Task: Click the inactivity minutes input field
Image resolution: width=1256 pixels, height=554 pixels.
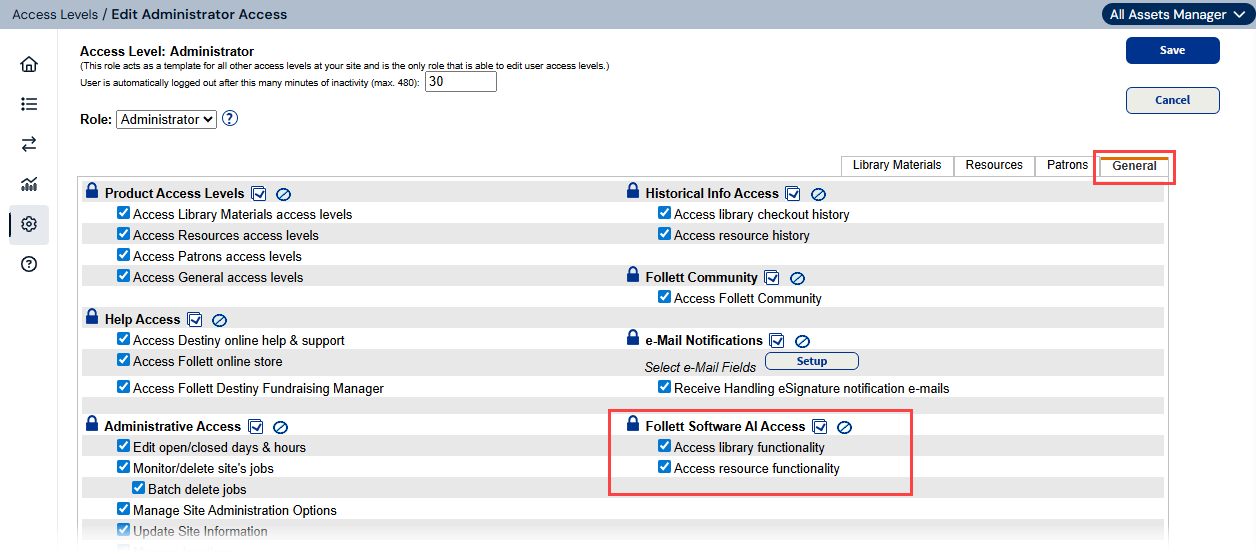Action: tap(461, 82)
